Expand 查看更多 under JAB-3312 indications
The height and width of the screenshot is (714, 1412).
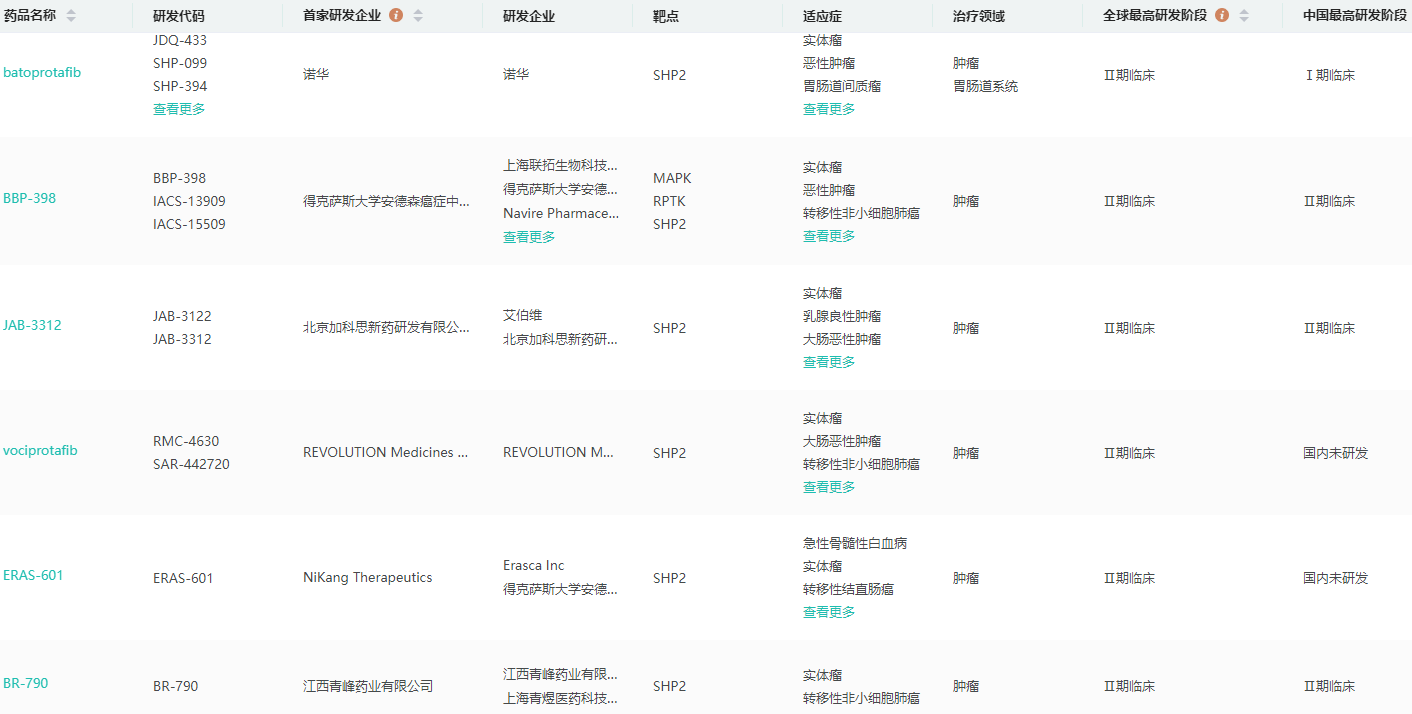(829, 362)
